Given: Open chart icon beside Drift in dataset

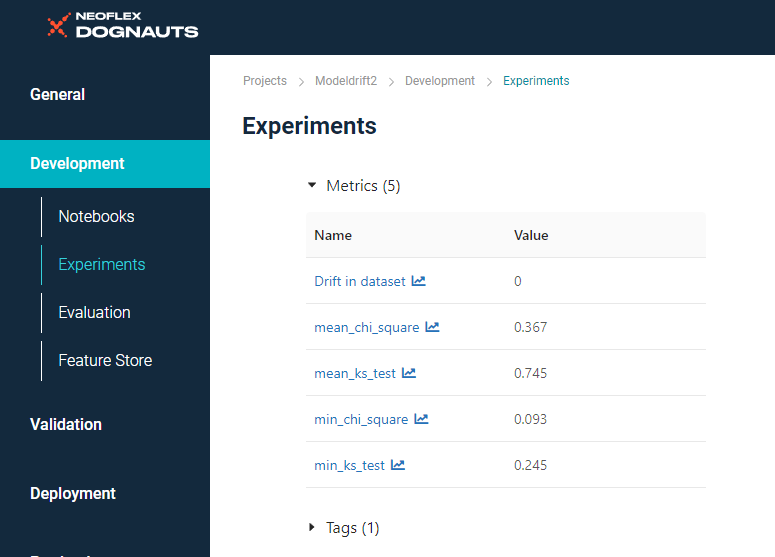Looking at the screenshot, I should click(x=418, y=281).
